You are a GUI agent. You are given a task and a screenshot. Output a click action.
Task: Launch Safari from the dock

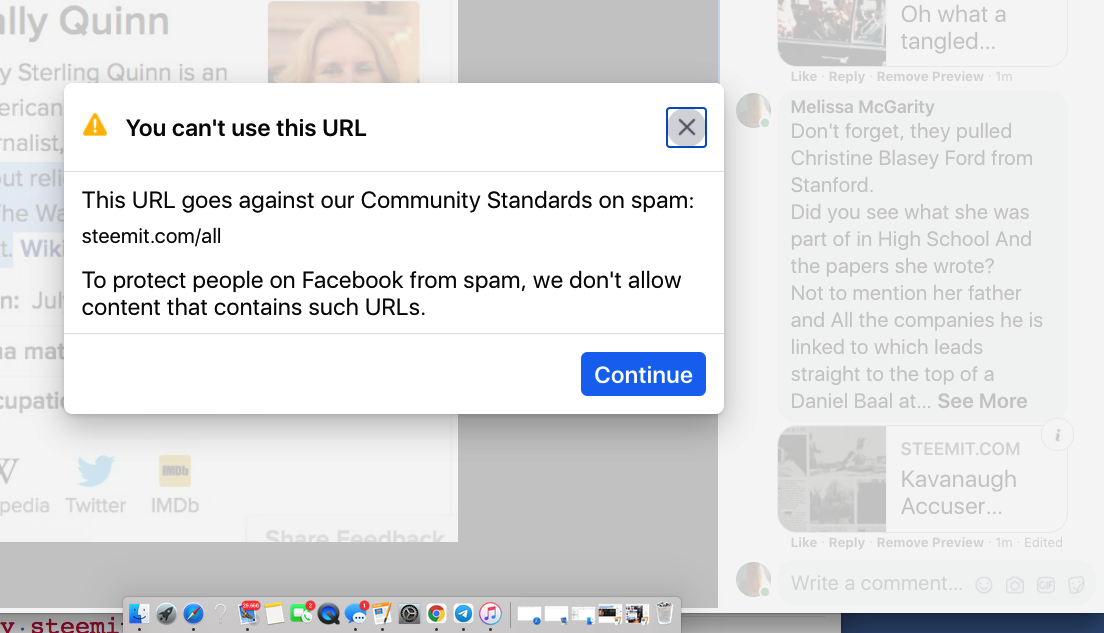[194, 613]
